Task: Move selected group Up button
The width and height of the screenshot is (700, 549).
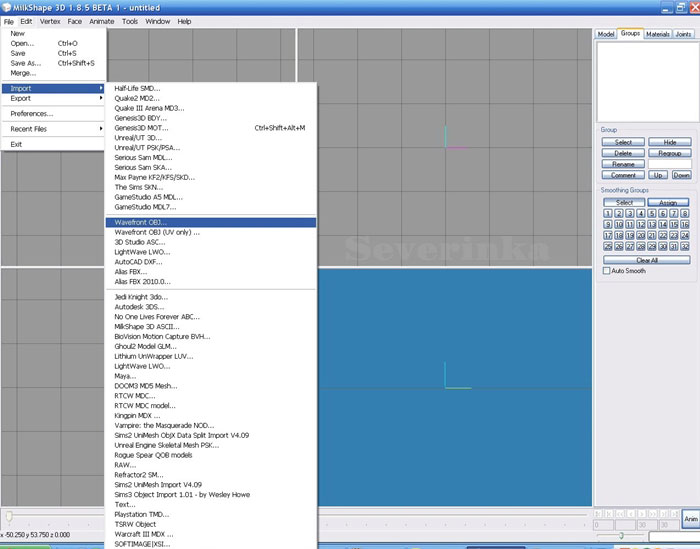Action: 659,175
